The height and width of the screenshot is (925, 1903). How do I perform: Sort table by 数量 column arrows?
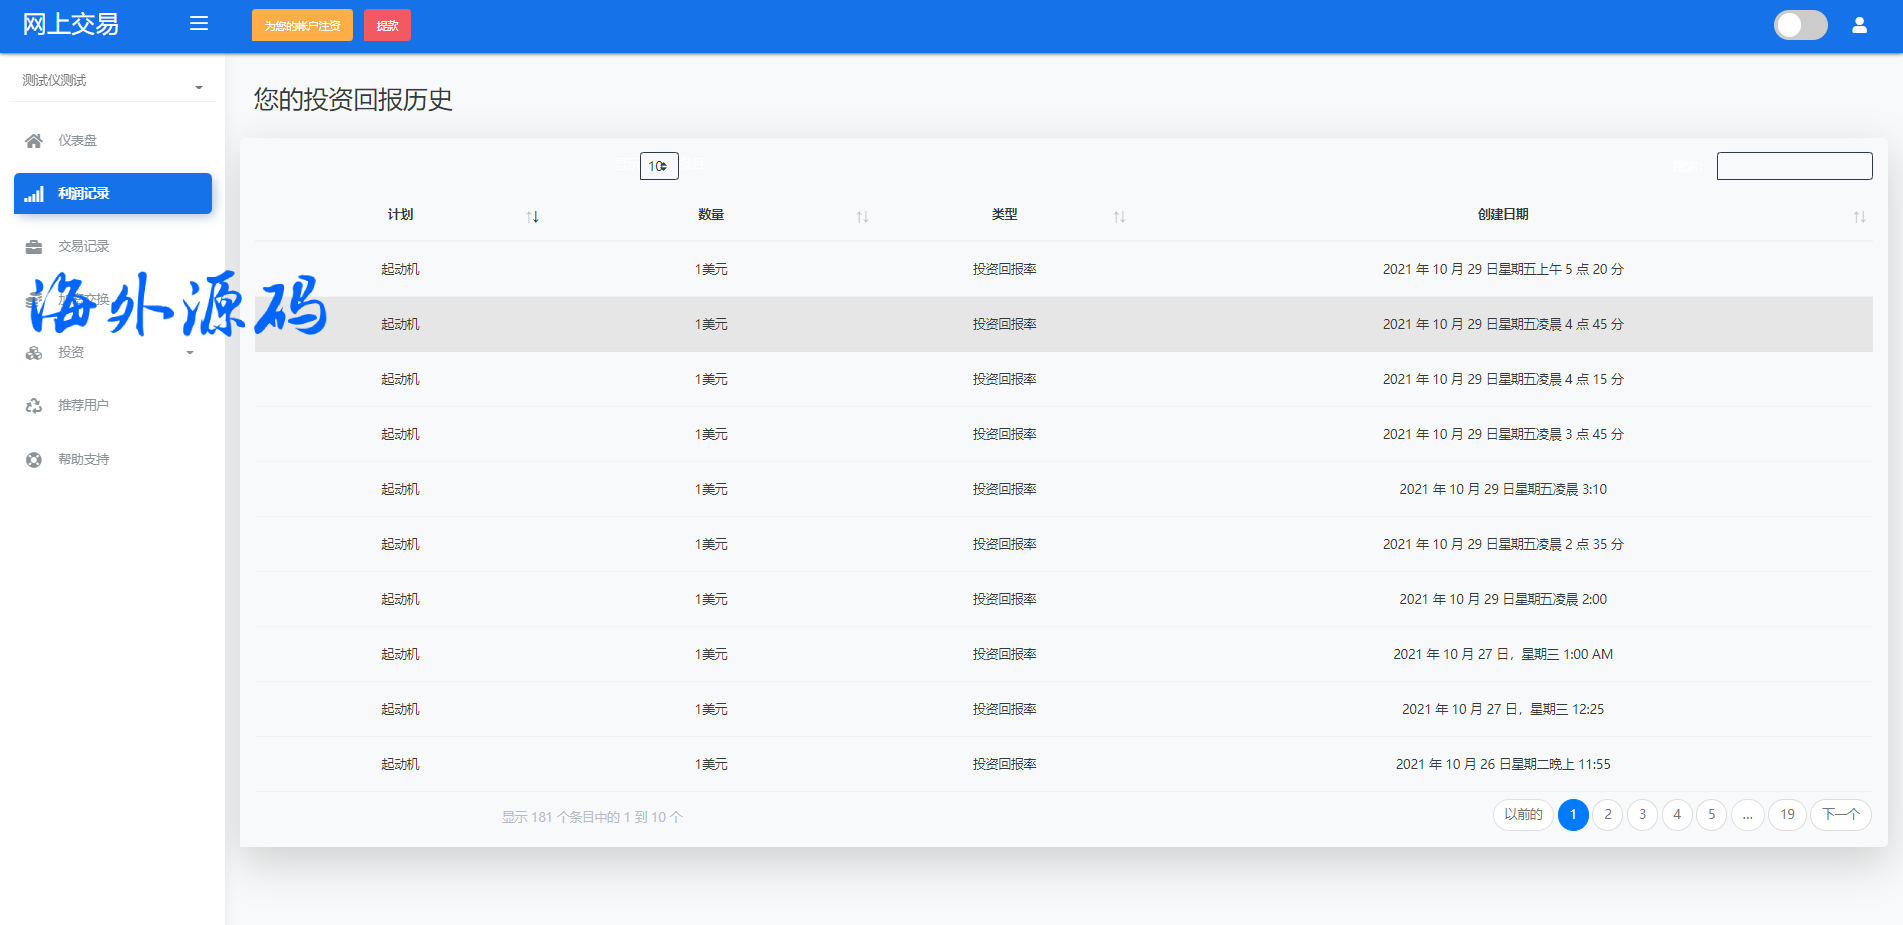coord(862,216)
